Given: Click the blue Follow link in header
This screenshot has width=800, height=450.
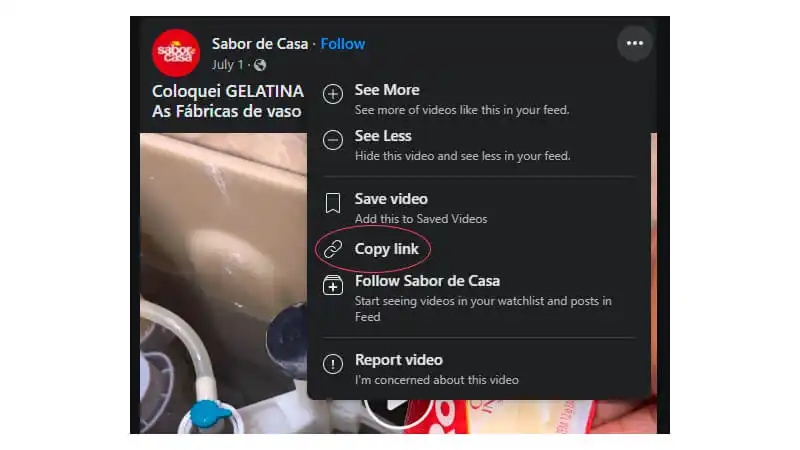Looking at the screenshot, I should (343, 44).
